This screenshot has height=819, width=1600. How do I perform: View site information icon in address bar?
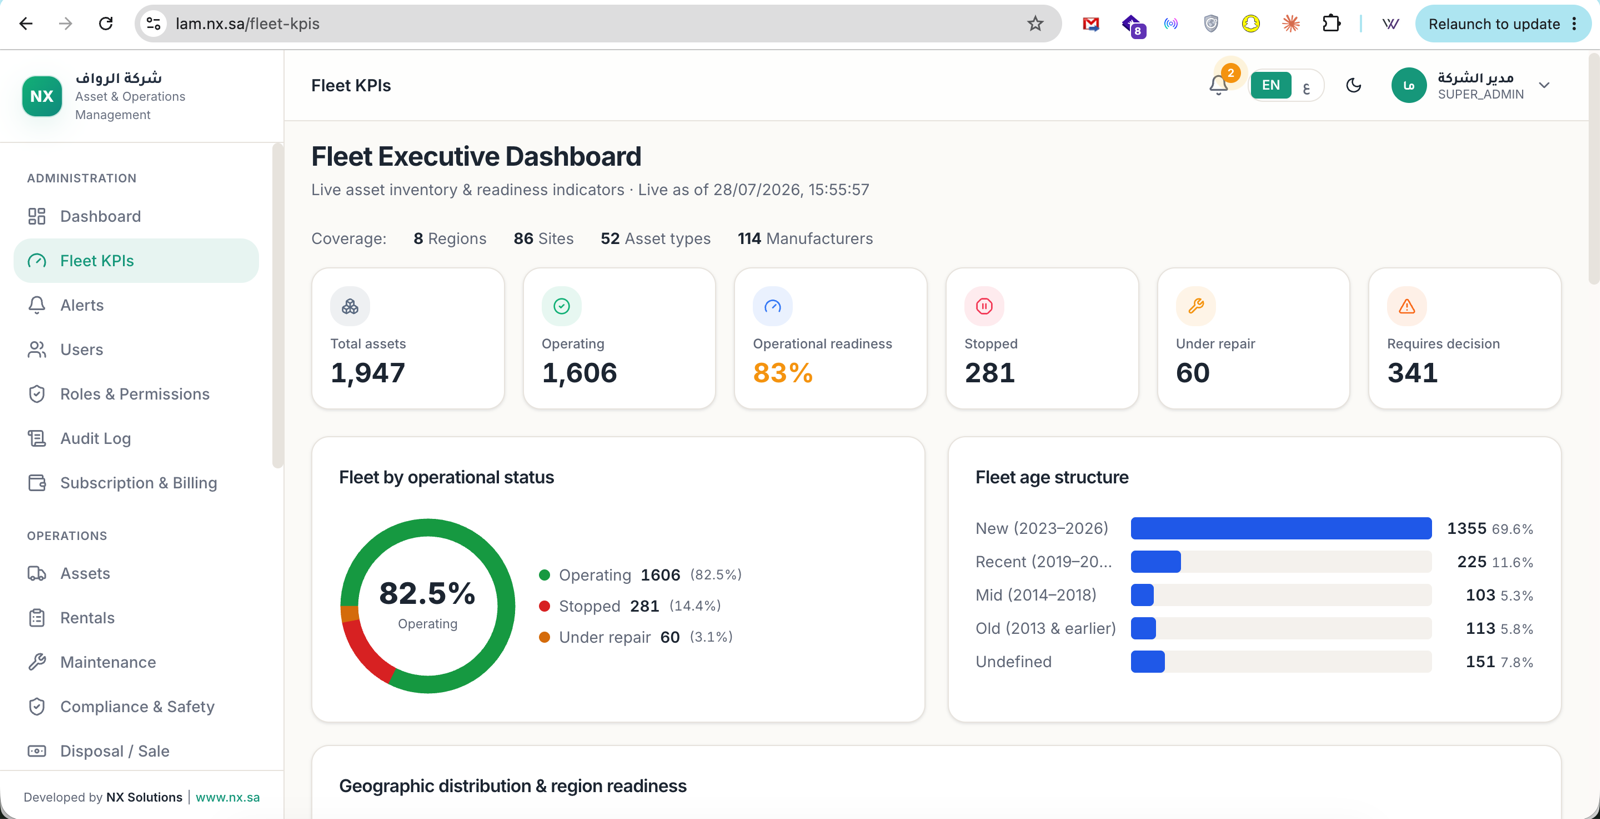[x=154, y=24]
